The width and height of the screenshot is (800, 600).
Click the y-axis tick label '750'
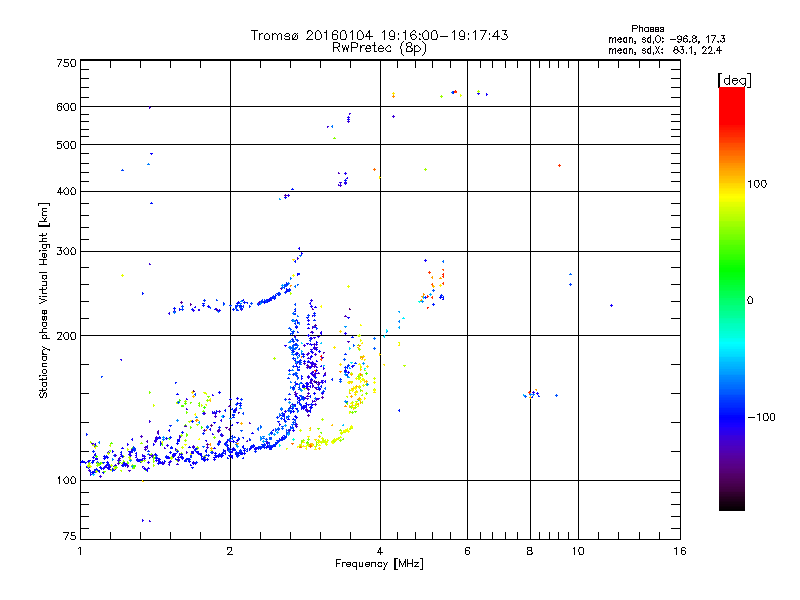(67, 63)
